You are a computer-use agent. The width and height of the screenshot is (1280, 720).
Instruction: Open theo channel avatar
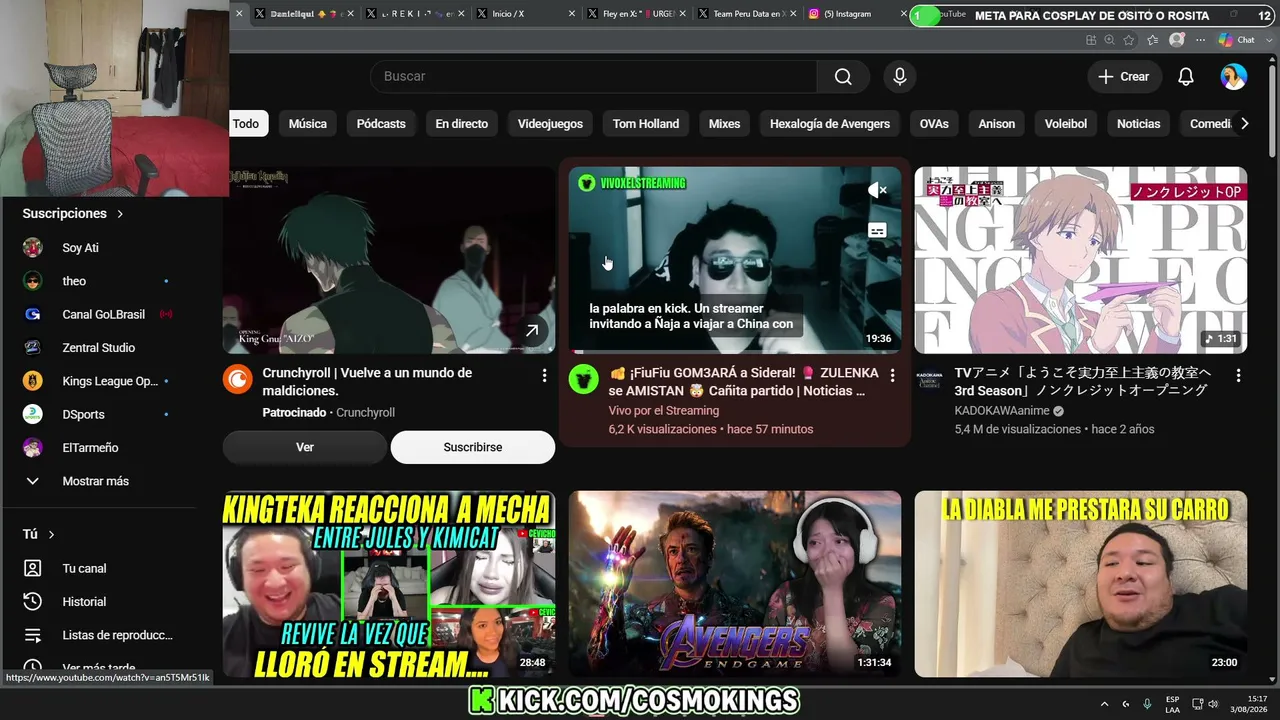coord(33,281)
